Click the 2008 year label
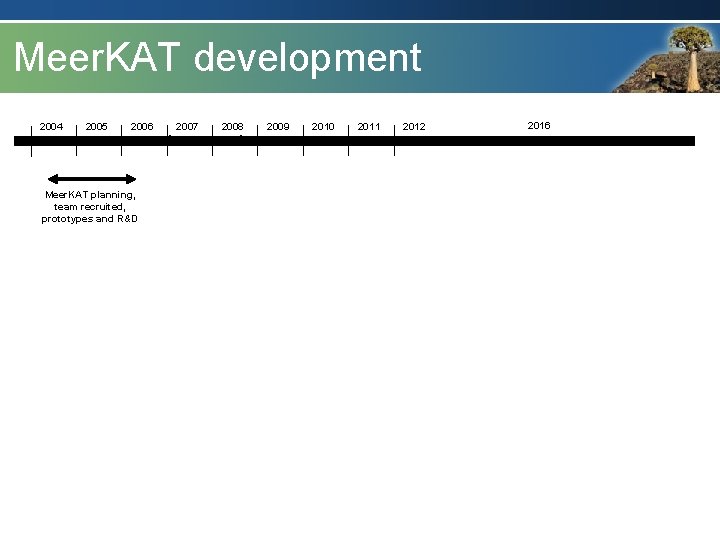The height and width of the screenshot is (540, 720). pyautogui.click(x=232, y=127)
